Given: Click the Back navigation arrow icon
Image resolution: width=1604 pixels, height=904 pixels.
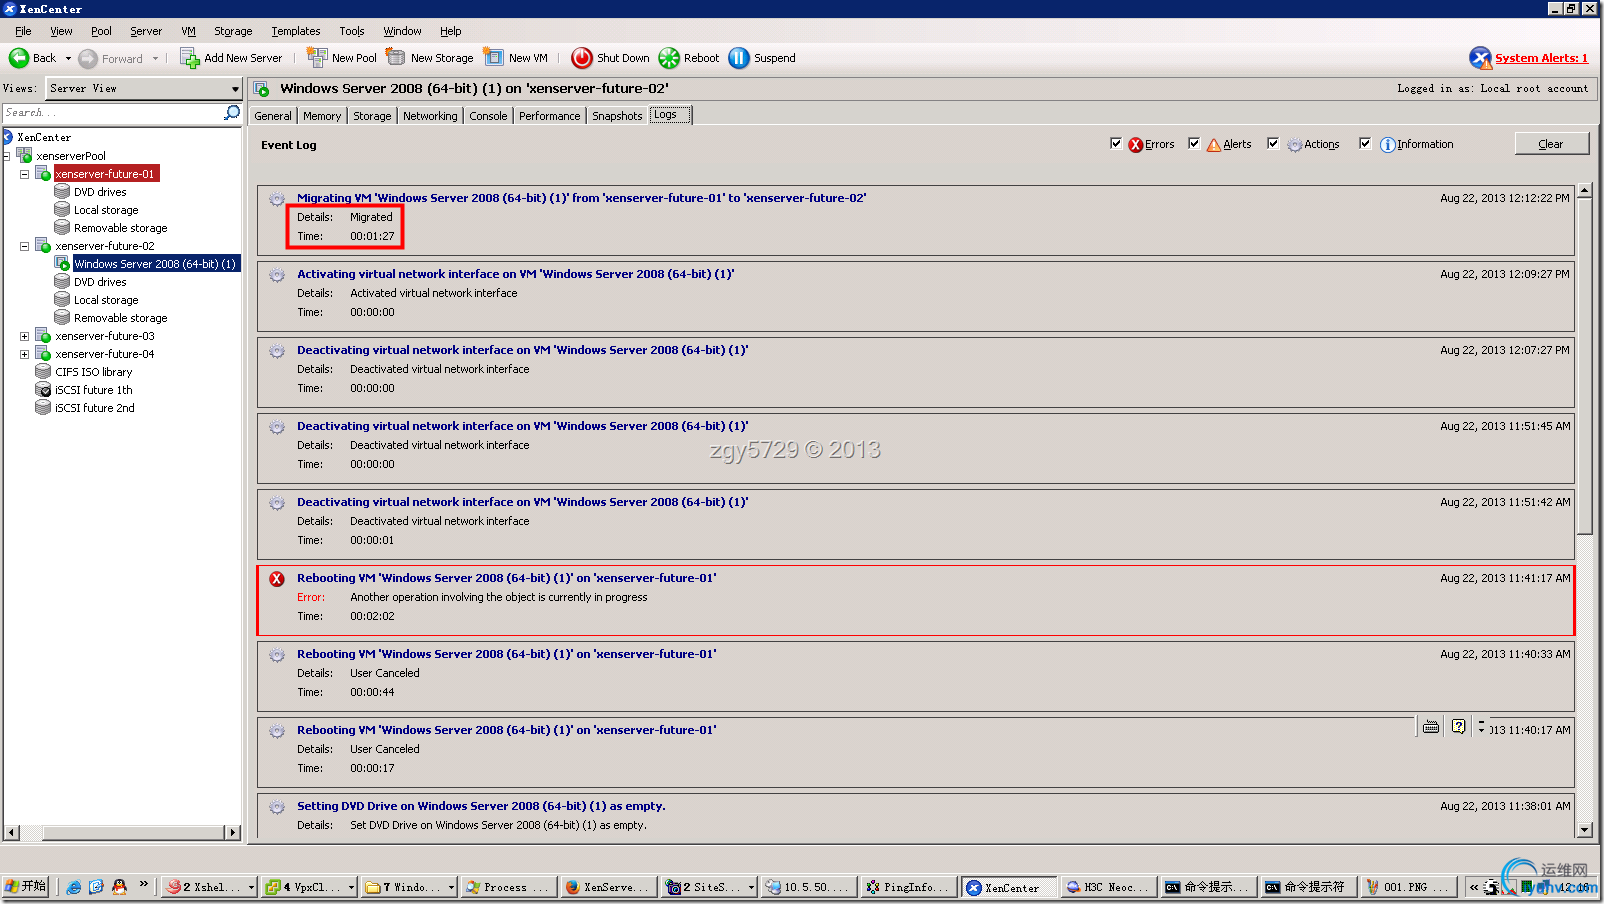Looking at the screenshot, I should (x=19, y=58).
